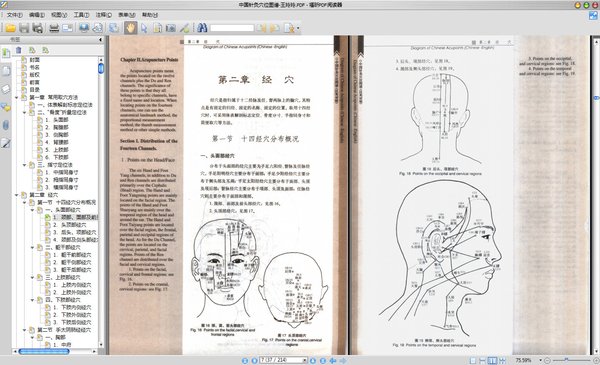The height and width of the screenshot is (365, 600).
Task: Collapse the bookmarks panel with the arrow
Action: pyautogui.click(x=101, y=39)
